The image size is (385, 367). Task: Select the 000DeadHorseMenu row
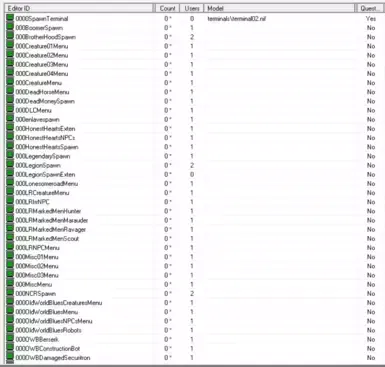pos(42,92)
